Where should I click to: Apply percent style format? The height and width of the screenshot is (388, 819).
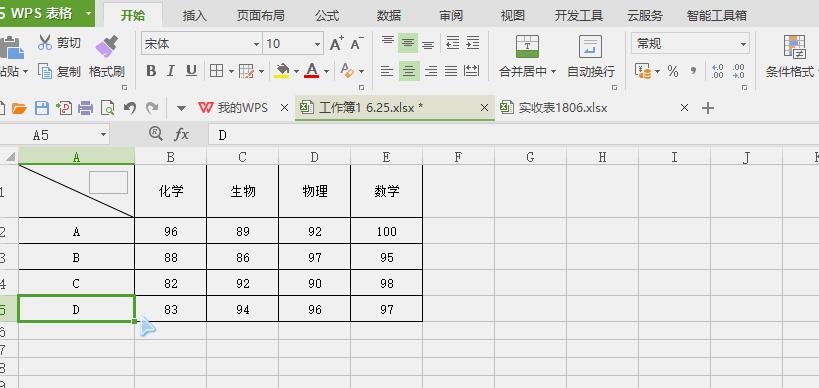pos(673,71)
